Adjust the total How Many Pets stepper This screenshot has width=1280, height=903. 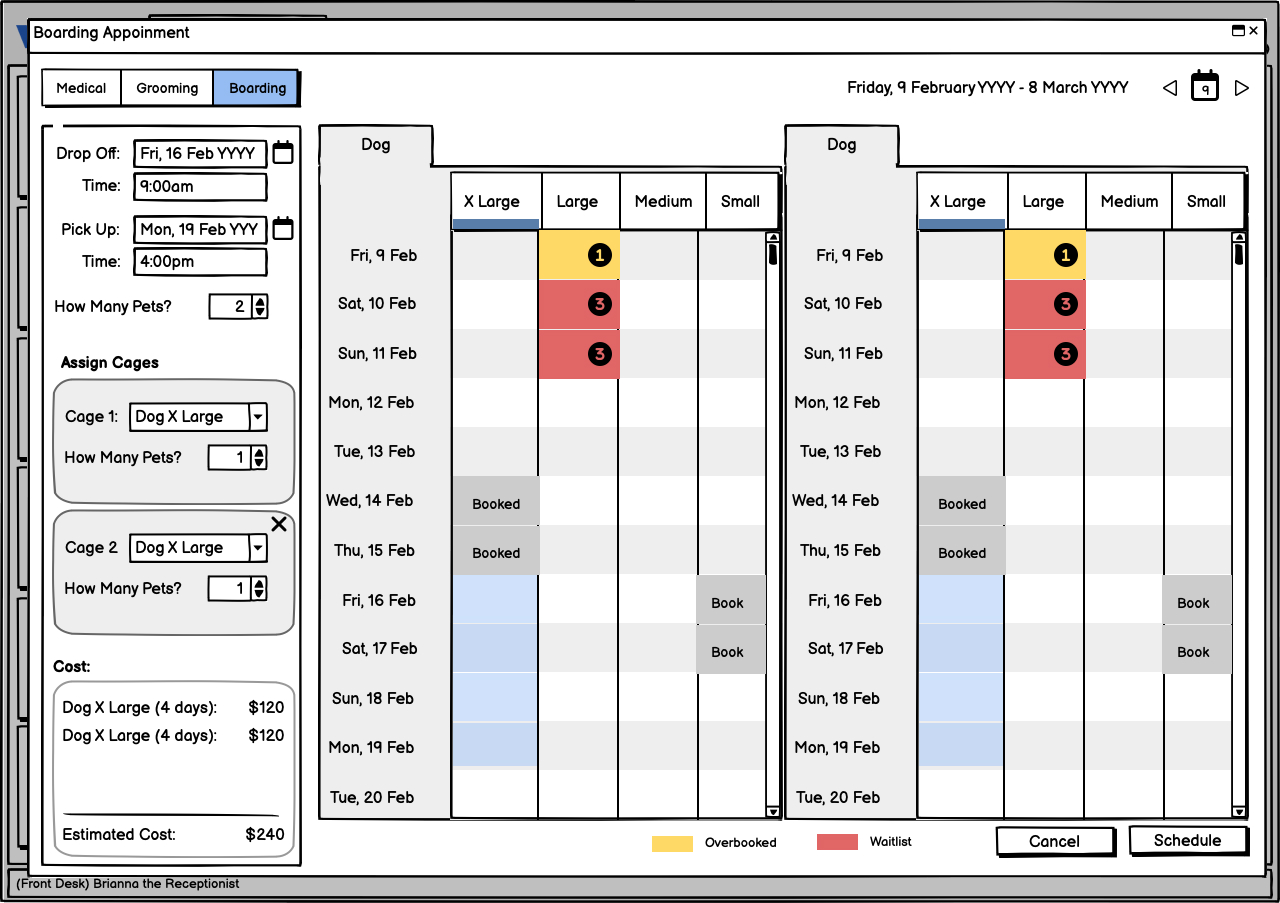260,307
